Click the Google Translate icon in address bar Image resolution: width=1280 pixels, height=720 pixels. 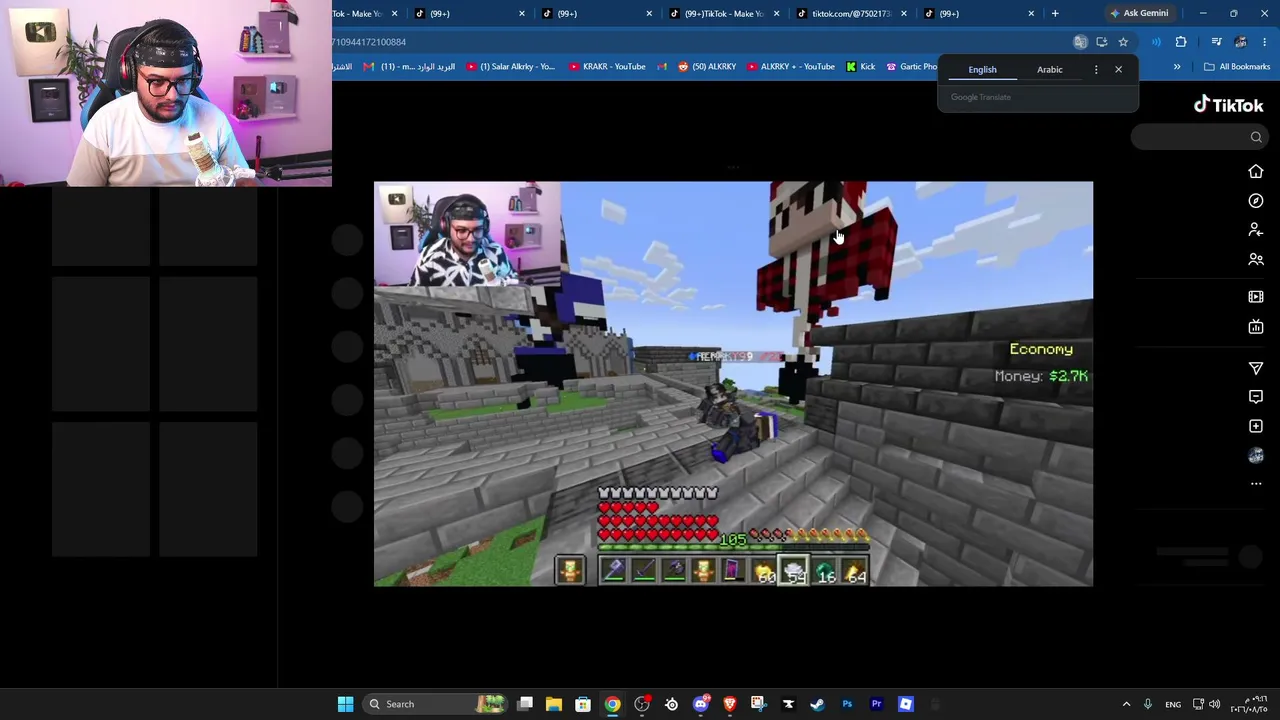1080,42
